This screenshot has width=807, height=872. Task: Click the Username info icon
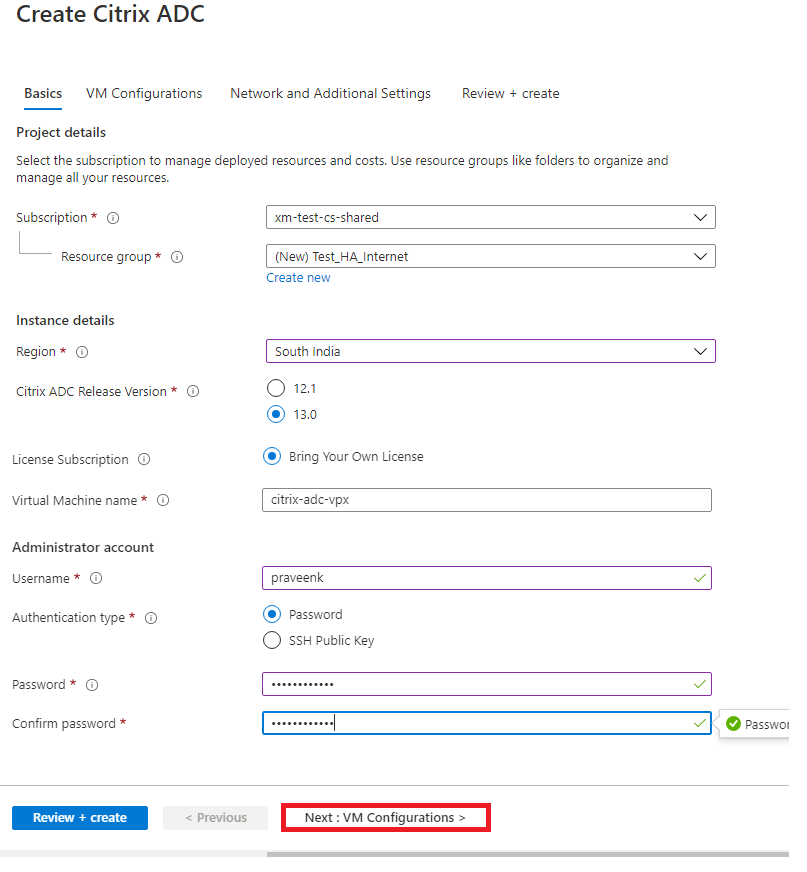coord(96,578)
